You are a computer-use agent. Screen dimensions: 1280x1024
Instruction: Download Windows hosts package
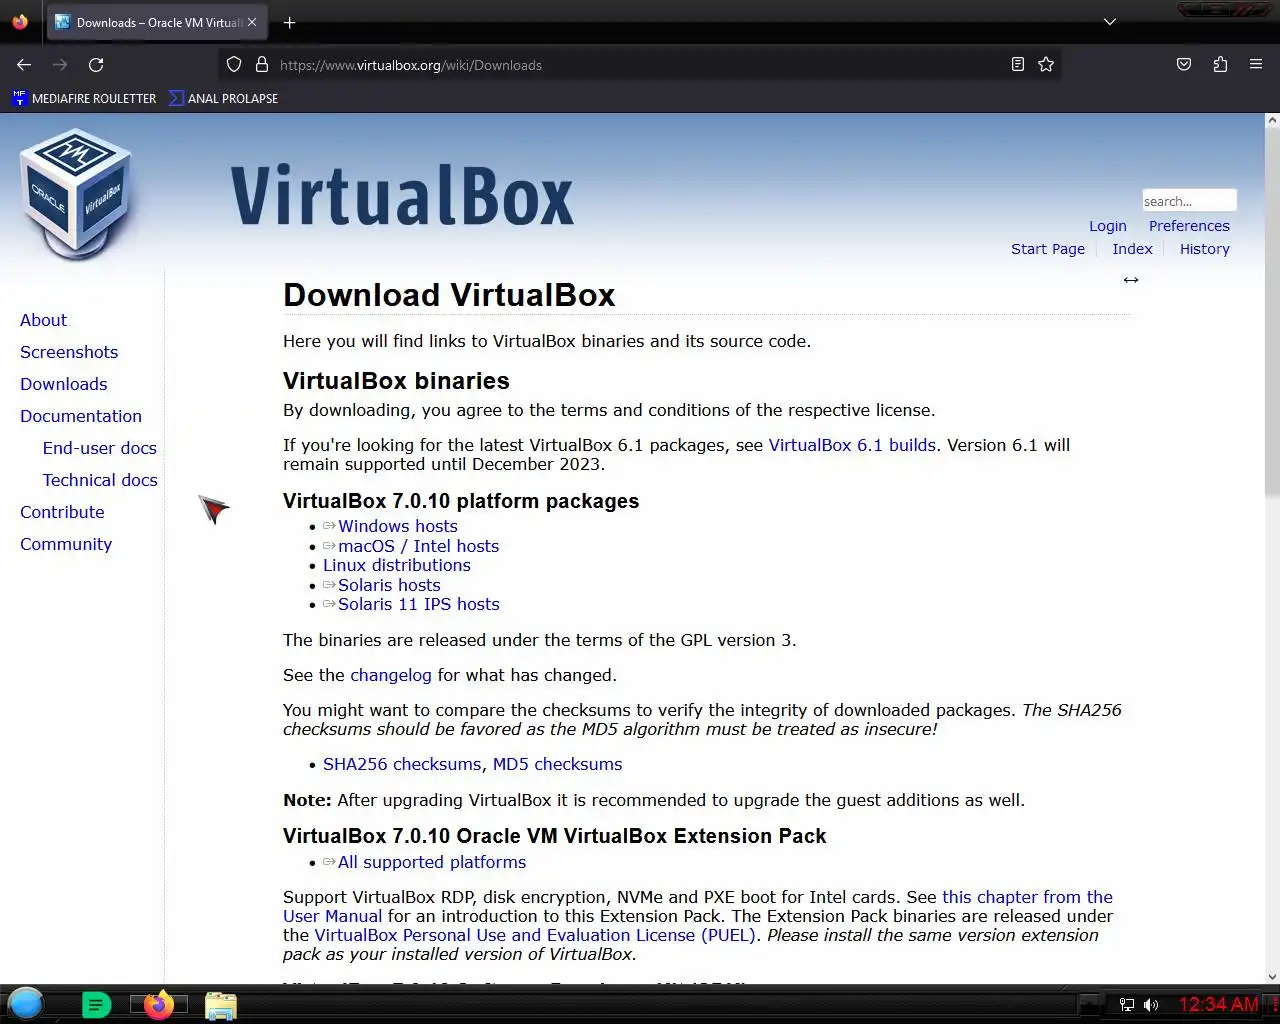pyautogui.click(x=397, y=526)
